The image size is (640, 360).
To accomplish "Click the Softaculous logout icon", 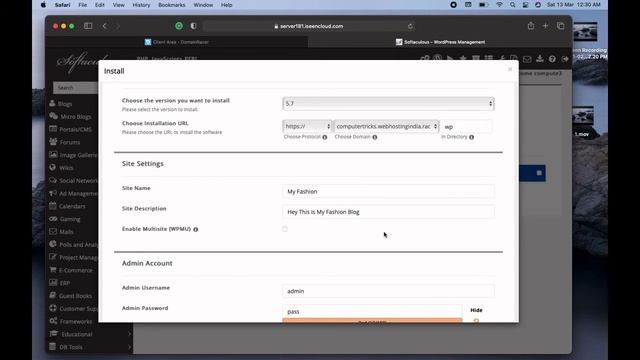I will tap(565, 59).
